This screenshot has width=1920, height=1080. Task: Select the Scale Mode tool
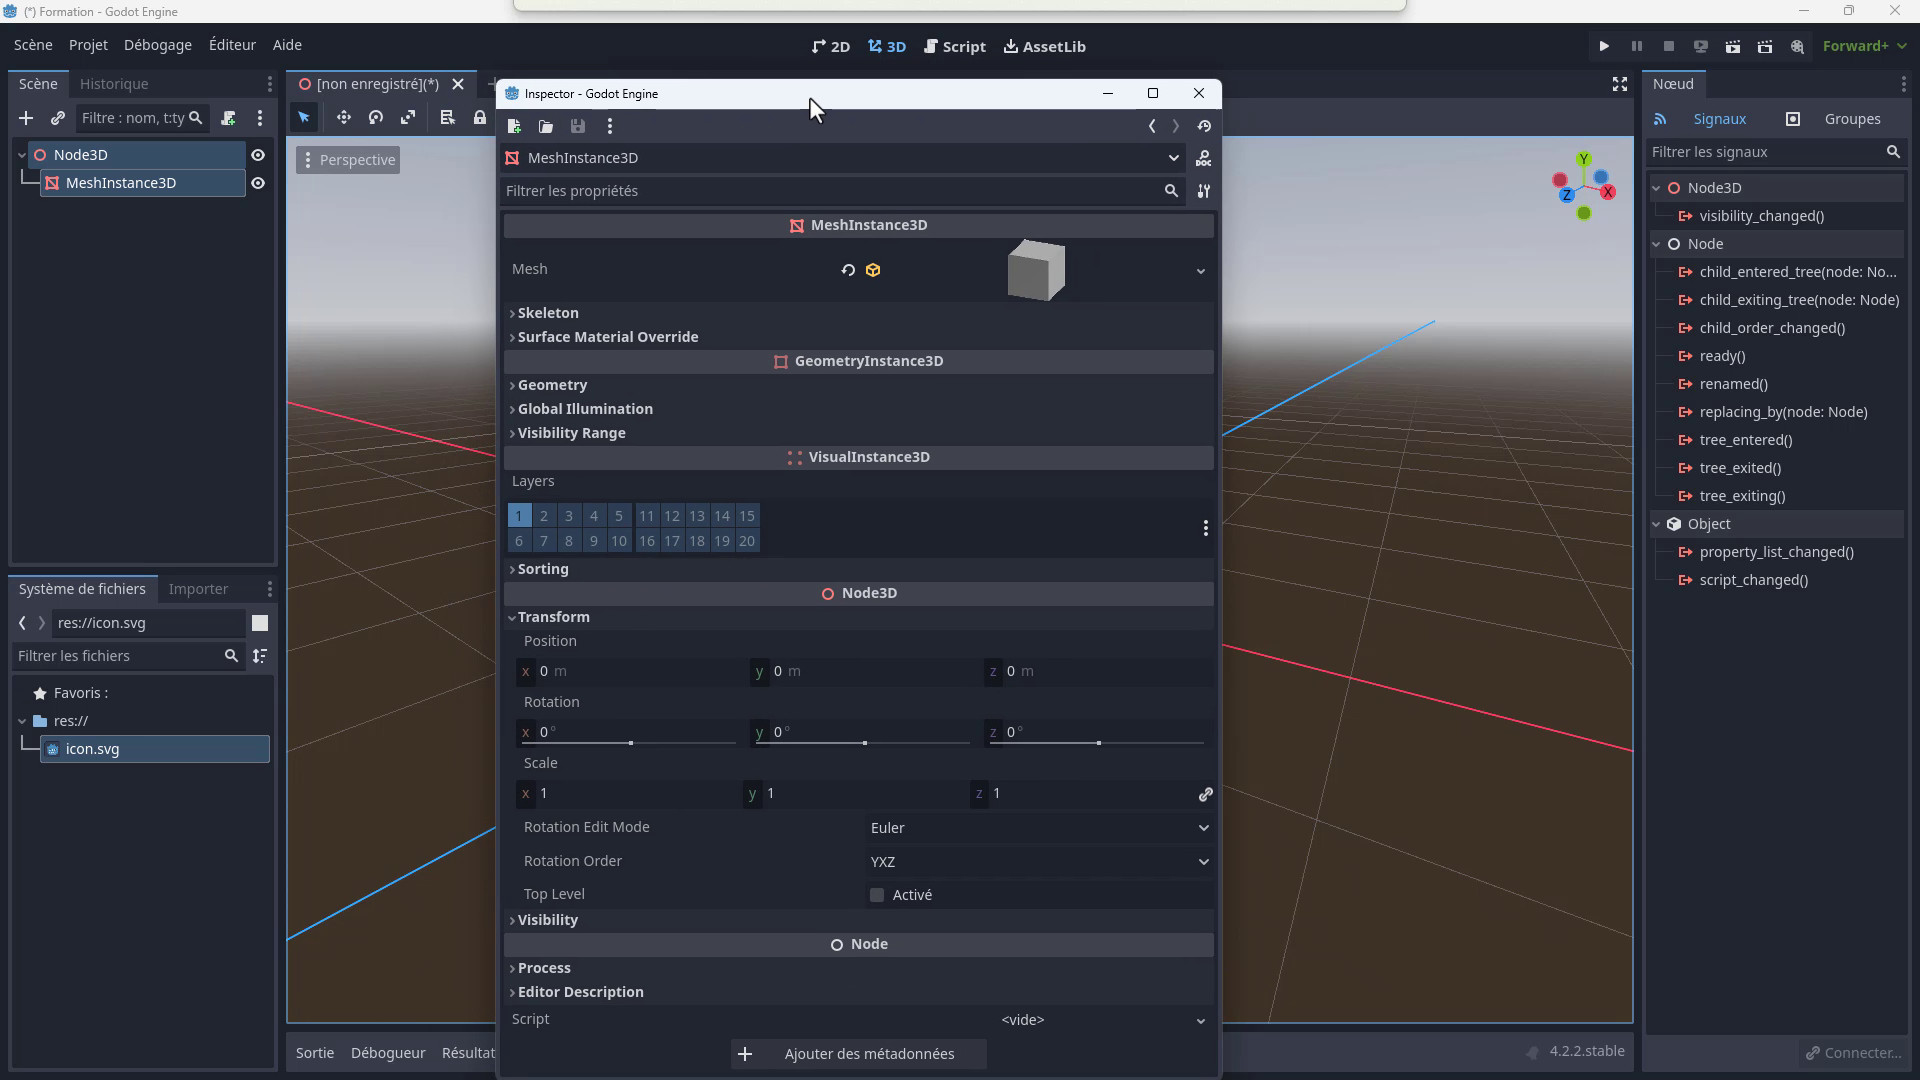407,117
